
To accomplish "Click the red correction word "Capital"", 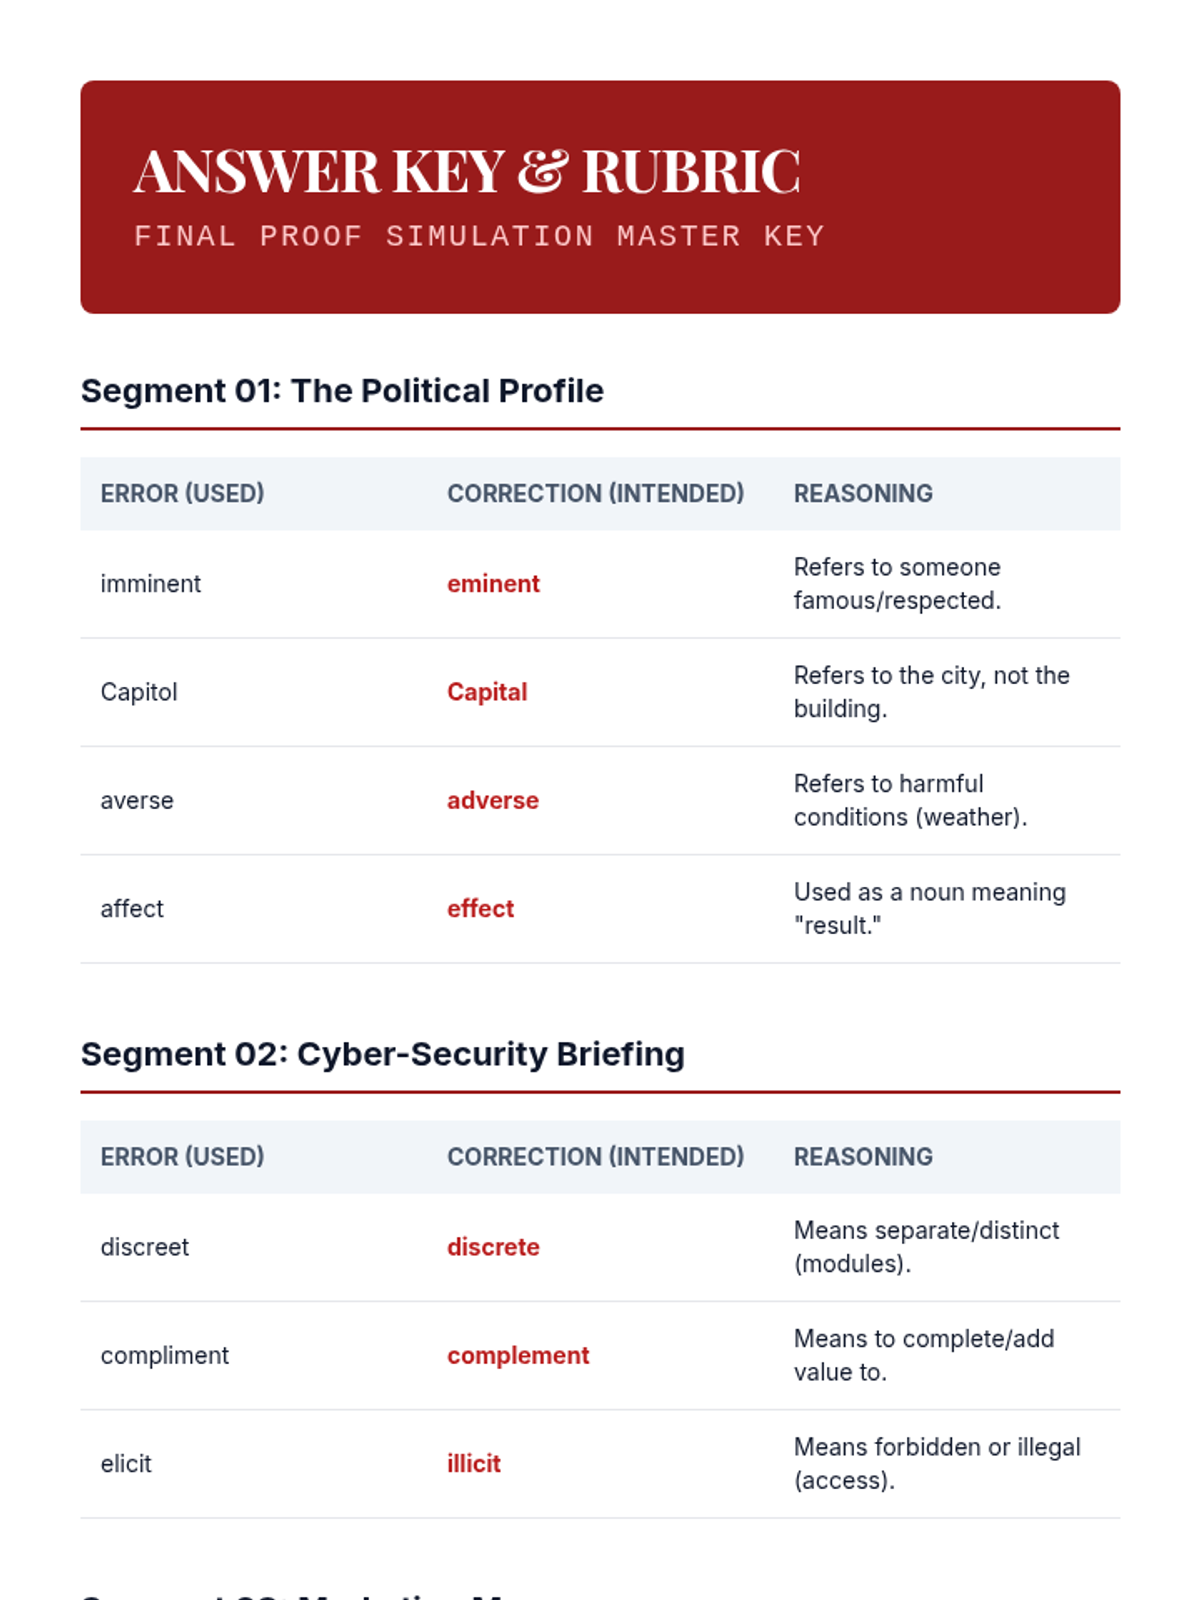I will click(x=487, y=692).
